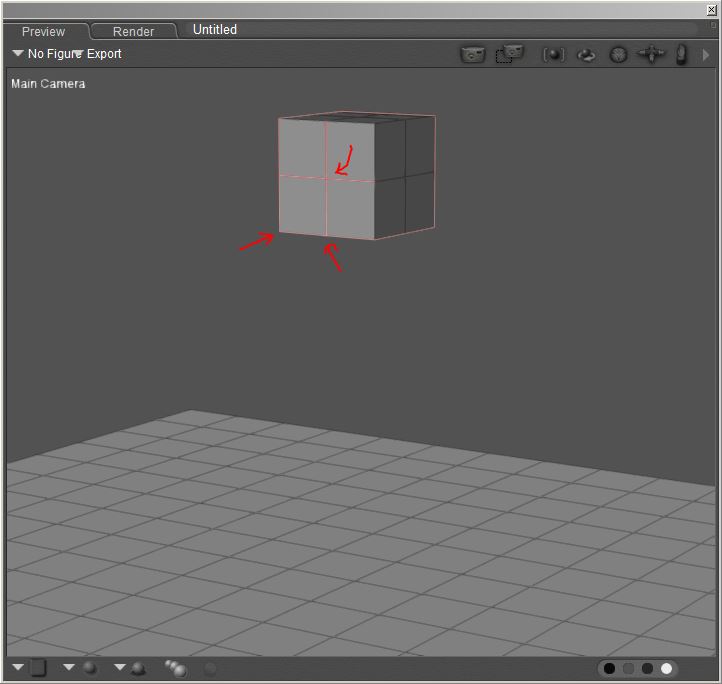Pick the black foreground color dot
Image resolution: width=722 pixels, height=684 pixels.
(609, 668)
